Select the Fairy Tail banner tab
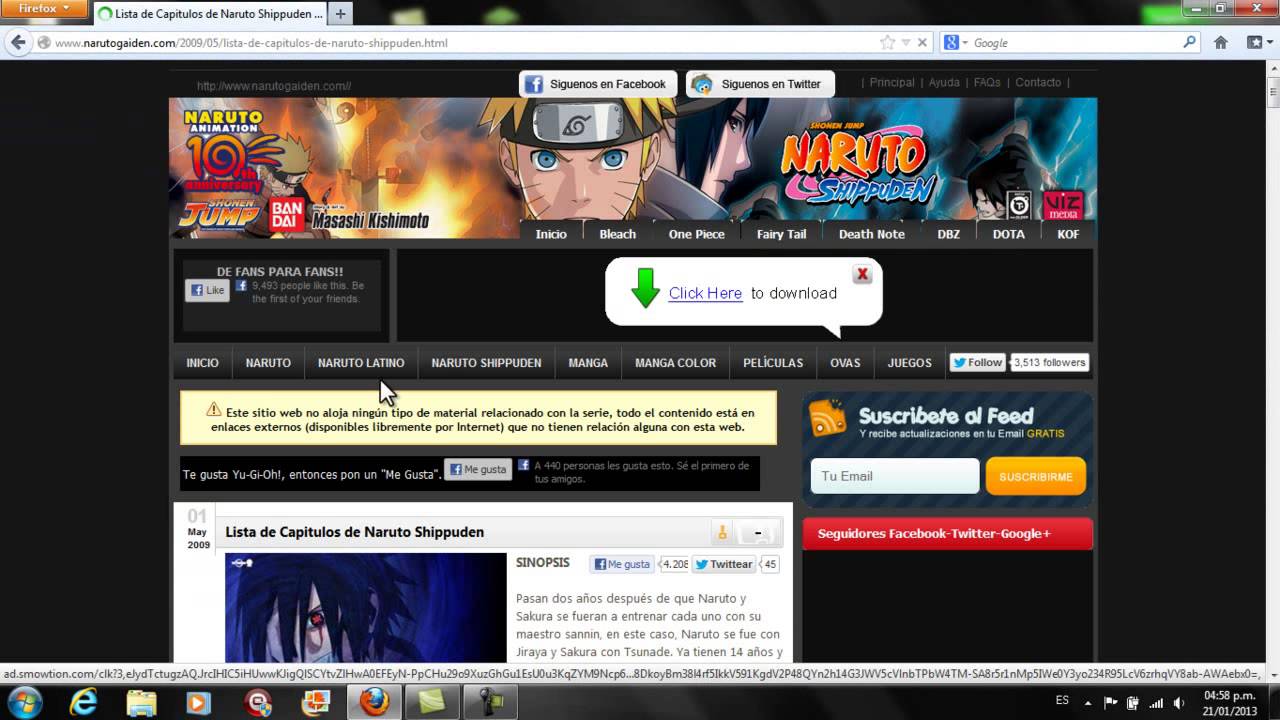The width and height of the screenshot is (1280, 720). coord(781,233)
